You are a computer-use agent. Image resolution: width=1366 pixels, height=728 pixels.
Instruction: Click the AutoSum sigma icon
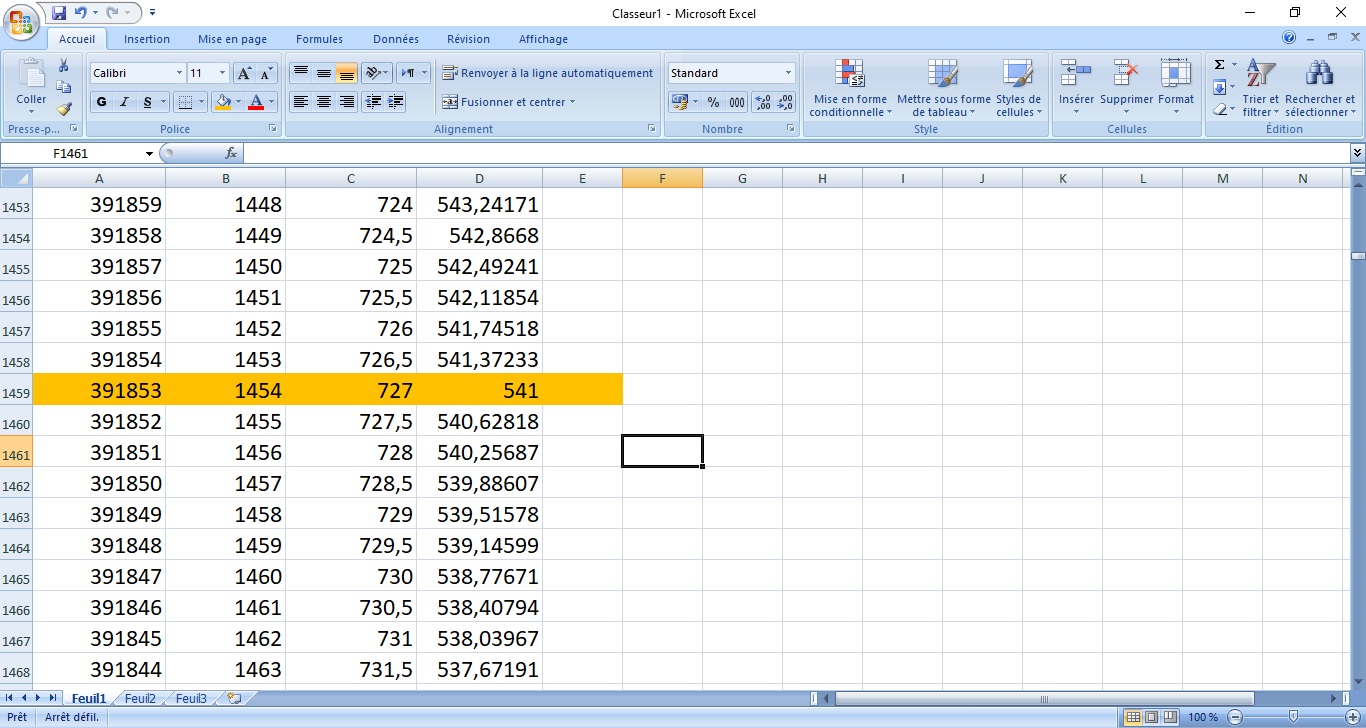[x=1219, y=65]
